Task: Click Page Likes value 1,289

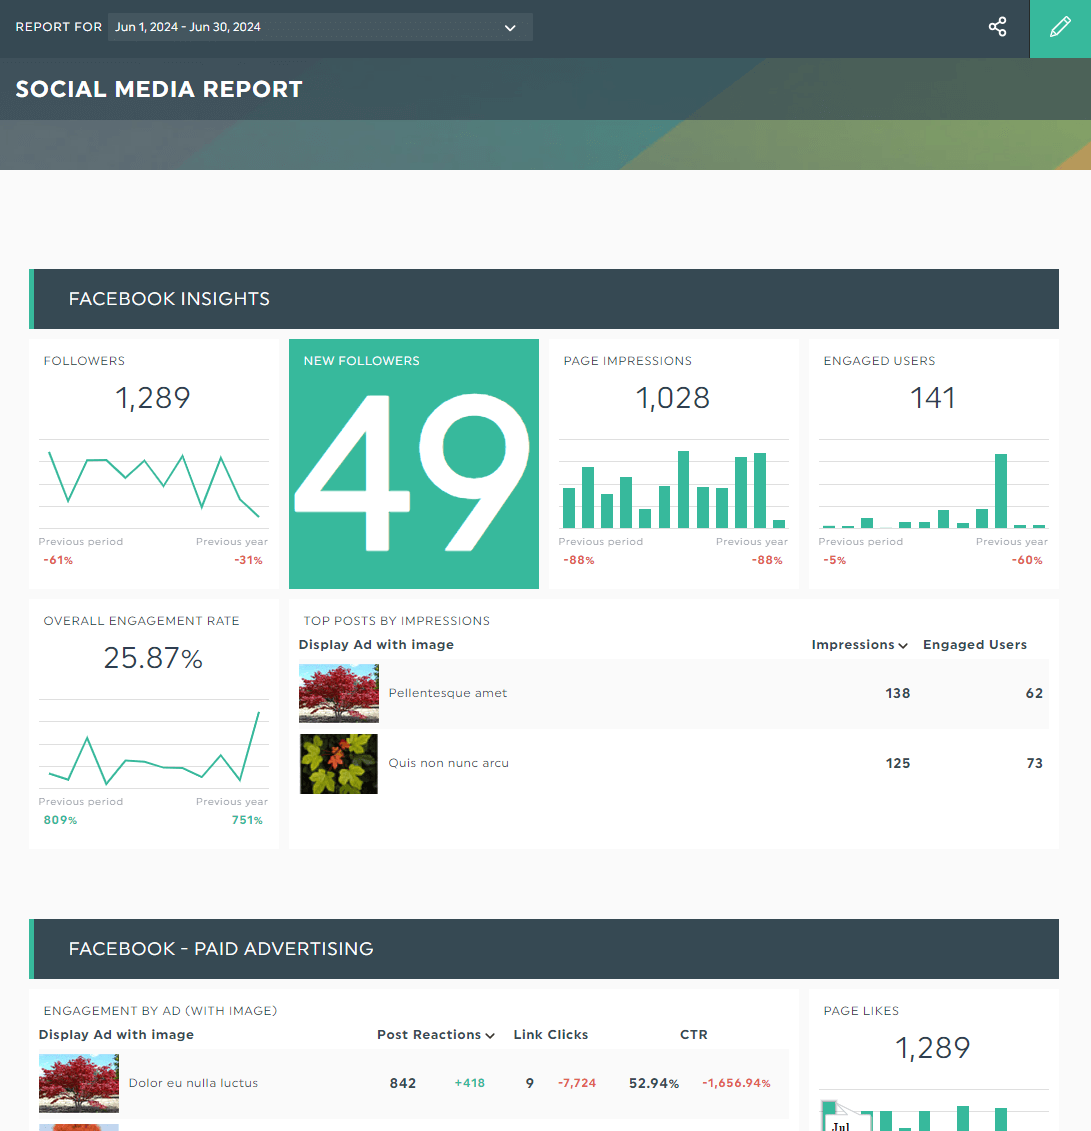Action: click(932, 1048)
